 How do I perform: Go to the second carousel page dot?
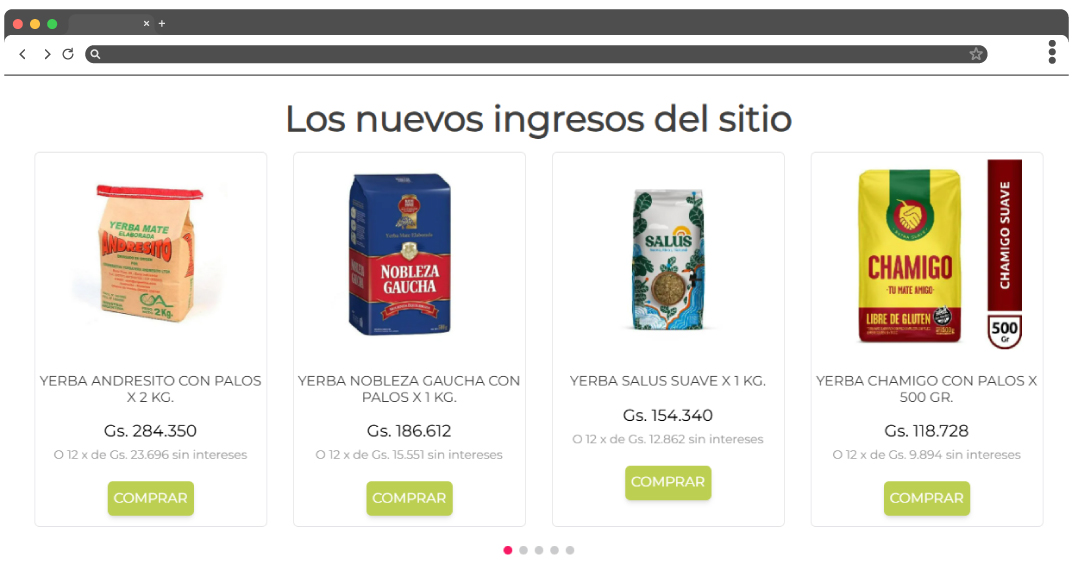(523, 550)
